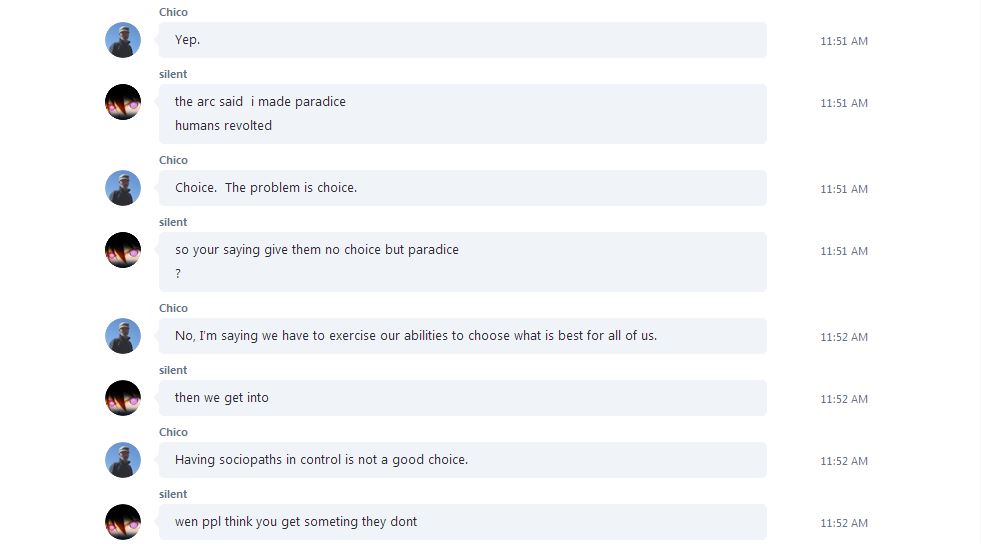Click the "silent" name above "then we get into"

(x=173, y=370)
